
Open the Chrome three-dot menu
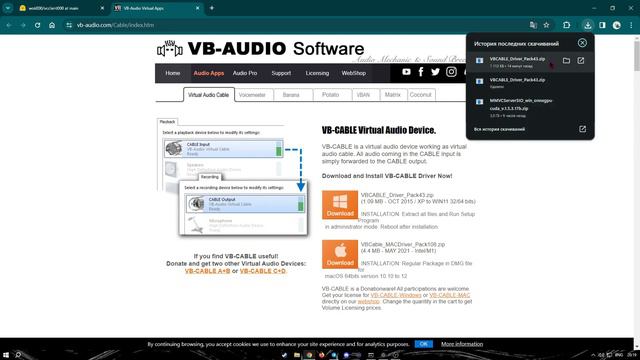(x=631, y=25)
